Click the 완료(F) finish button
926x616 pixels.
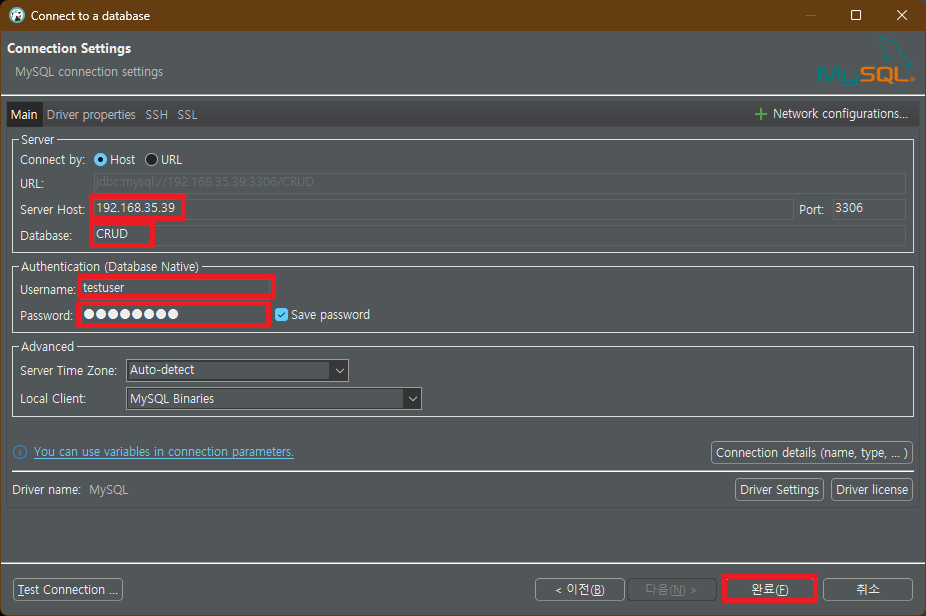(770, 589)
